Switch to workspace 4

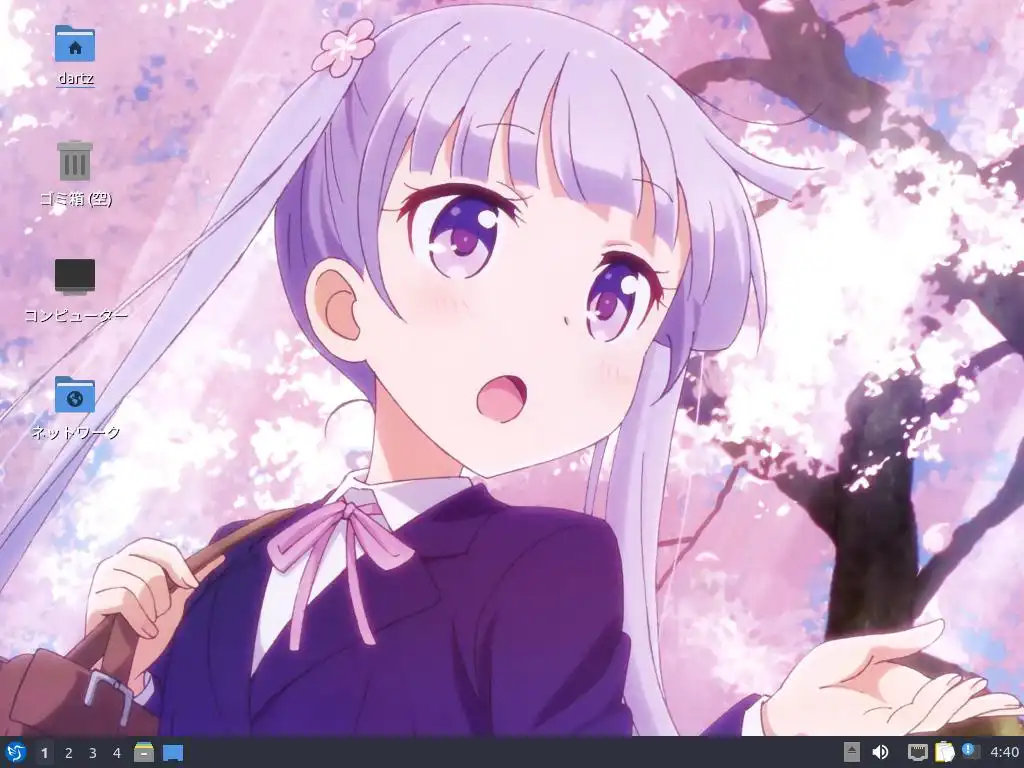coord(117,753)
